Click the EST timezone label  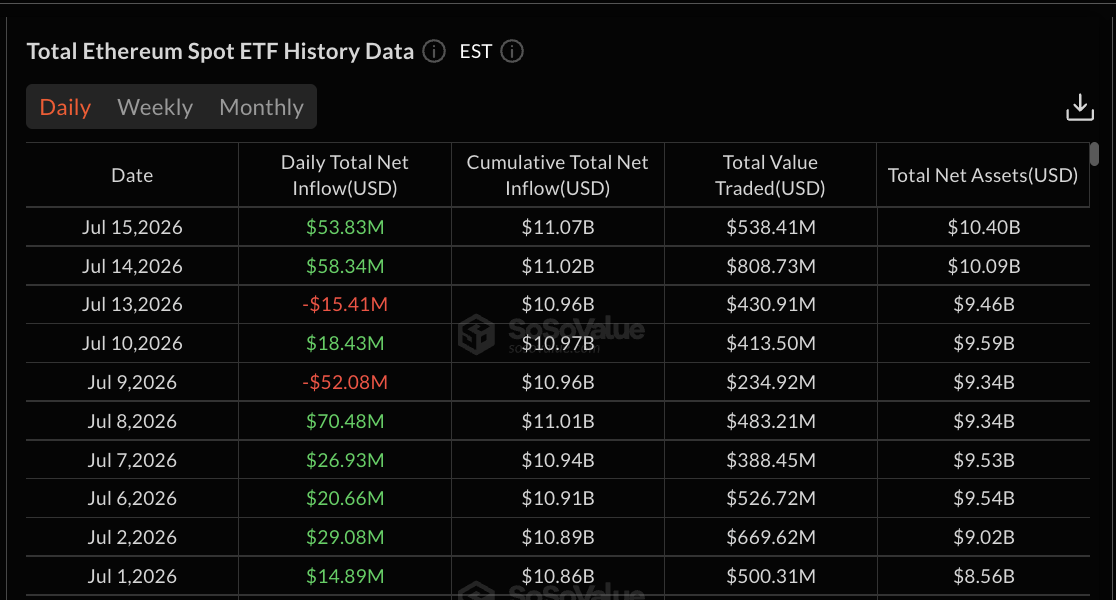[475, 51]
